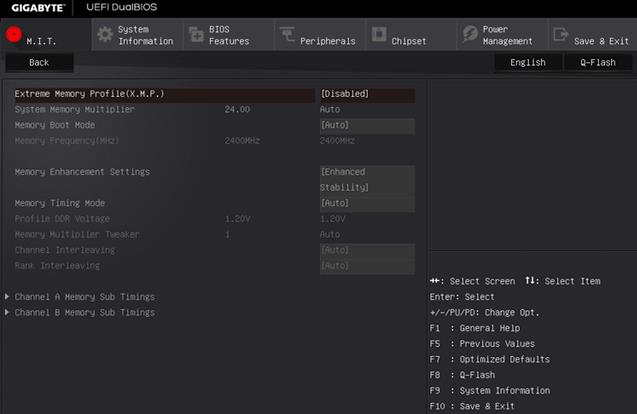The width and height of the screenshot is (637, 414).
Task: Open Channel B Memory Sub Timings submenu
Action: point(84,312)
